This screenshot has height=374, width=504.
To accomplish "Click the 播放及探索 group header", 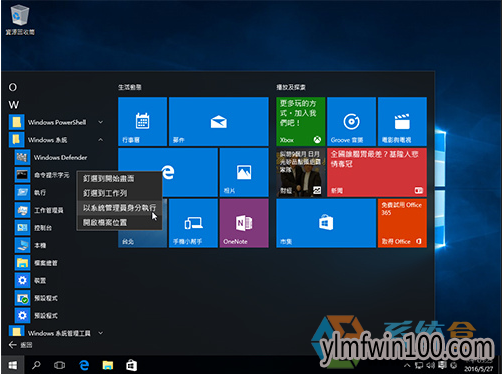I will 291,87.
